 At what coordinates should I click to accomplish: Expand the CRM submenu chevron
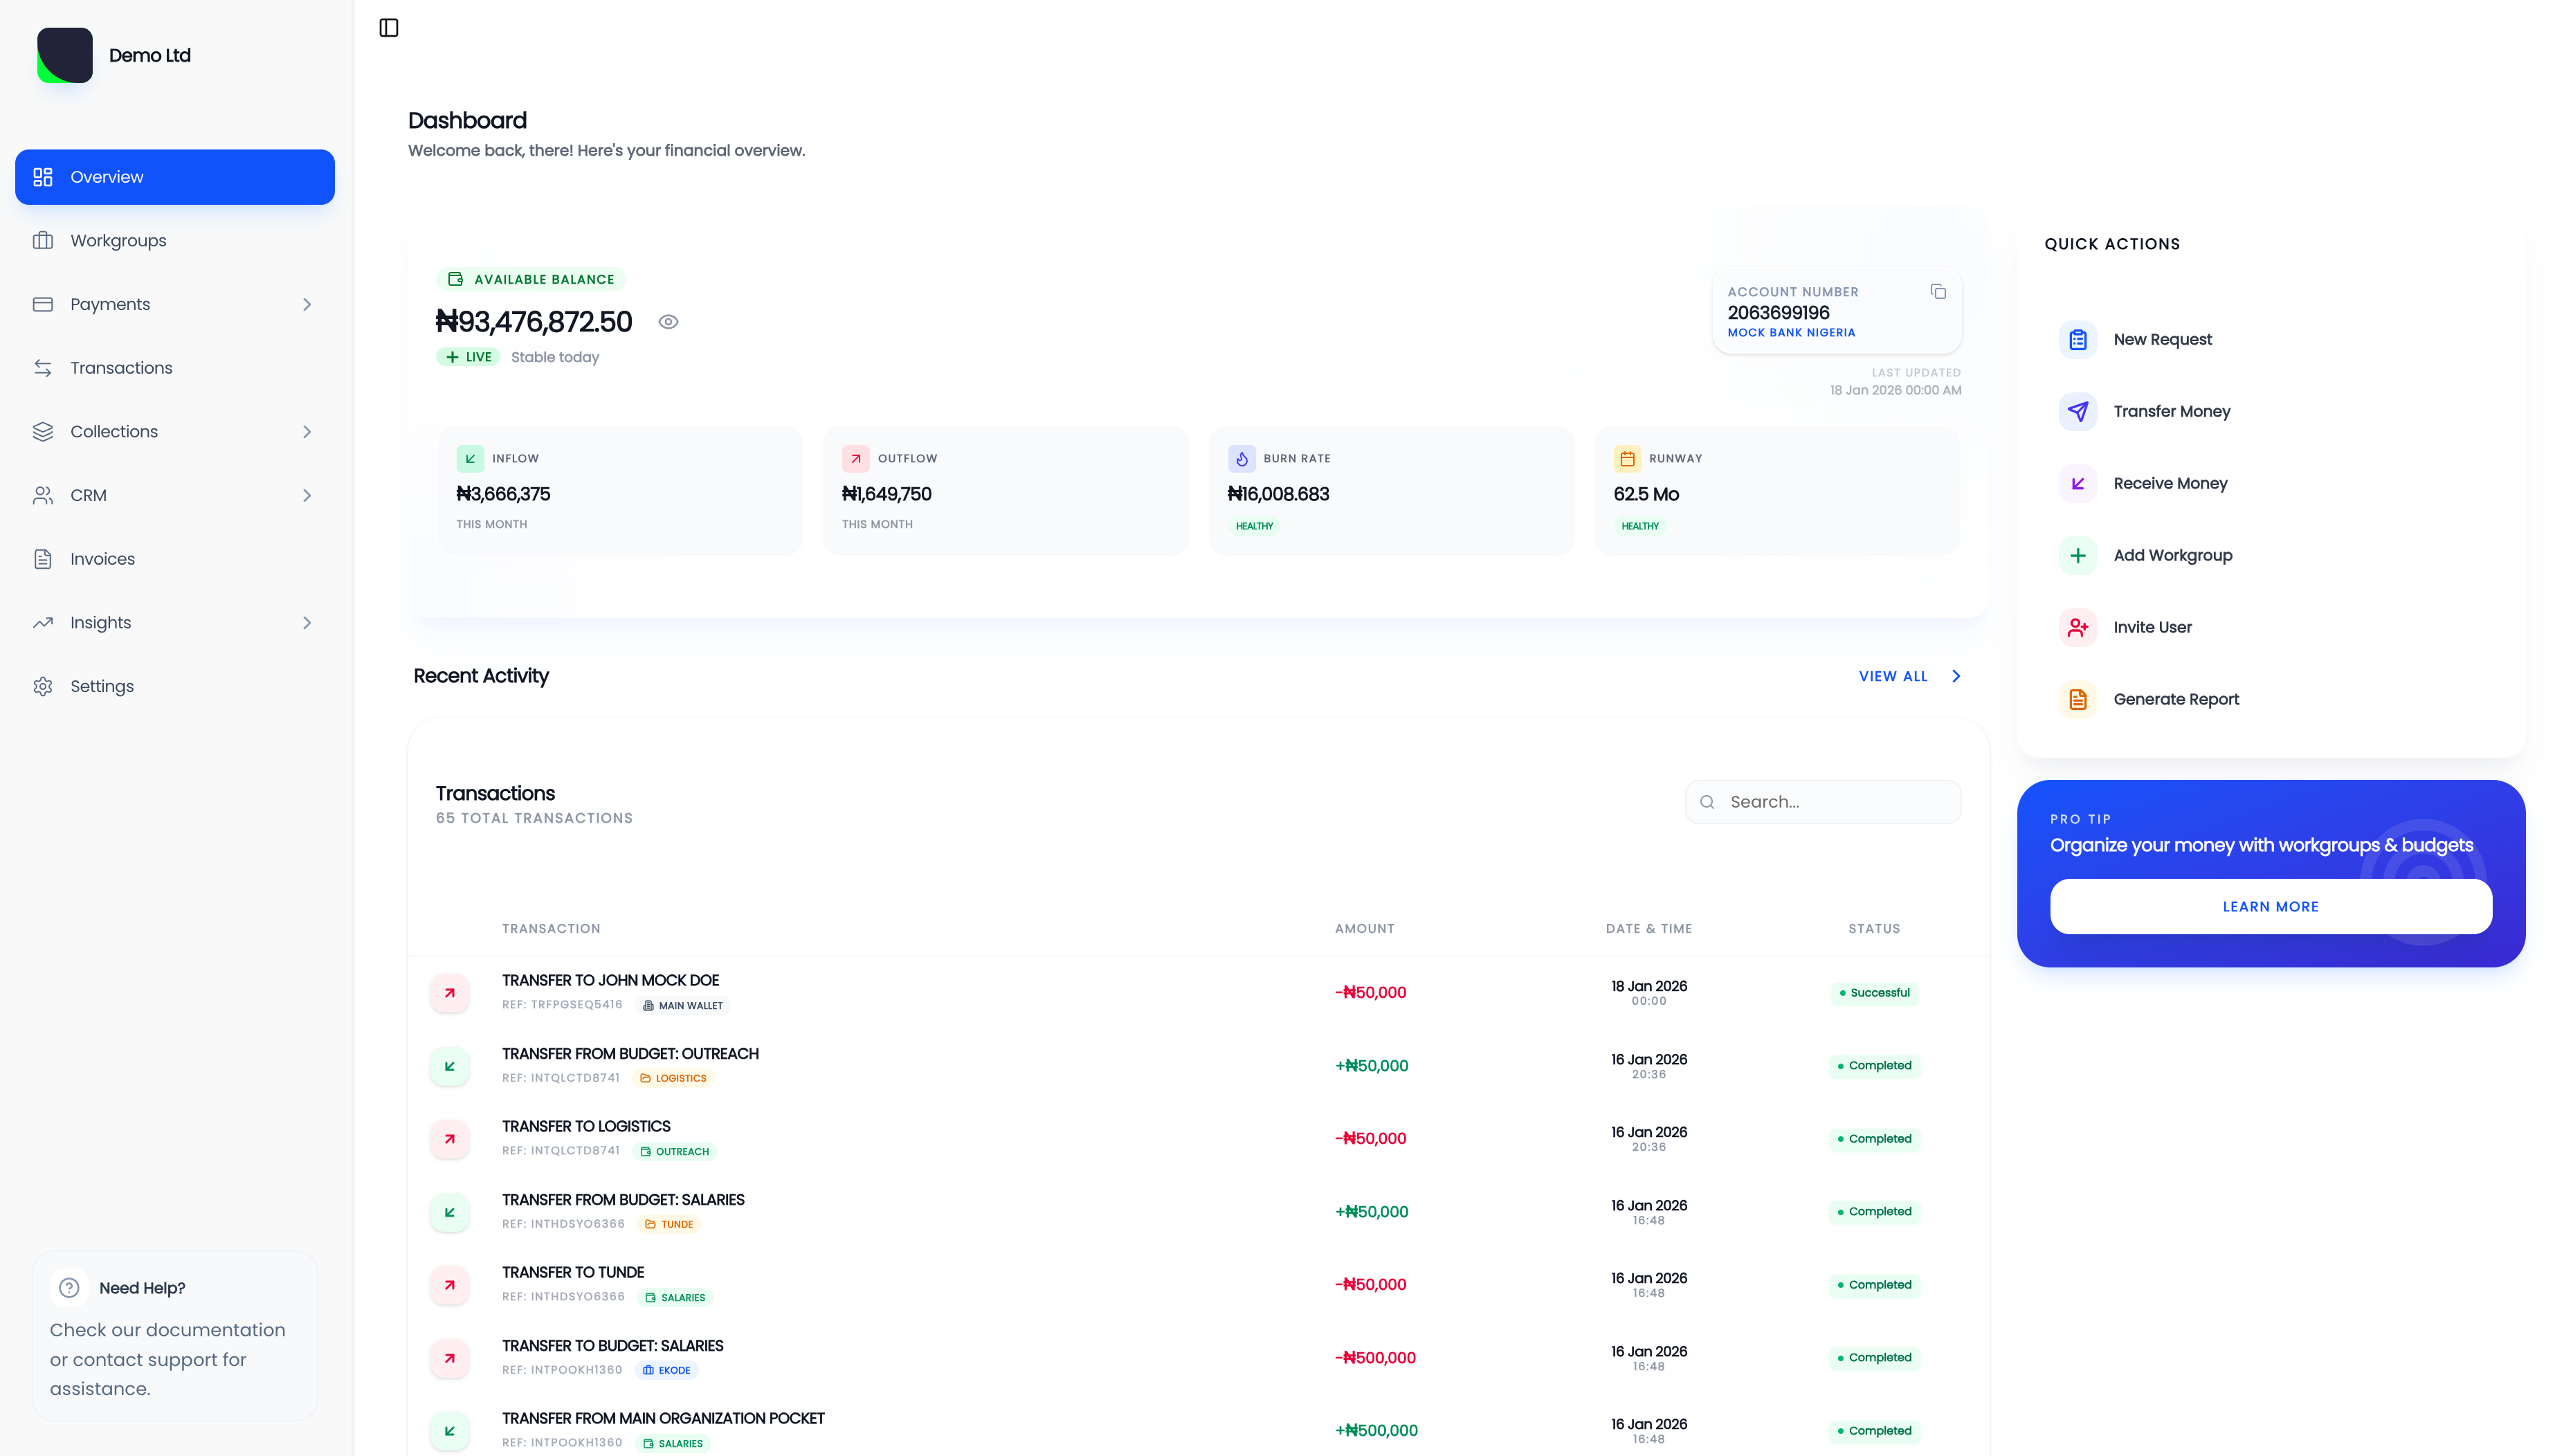tap(307, 495)
